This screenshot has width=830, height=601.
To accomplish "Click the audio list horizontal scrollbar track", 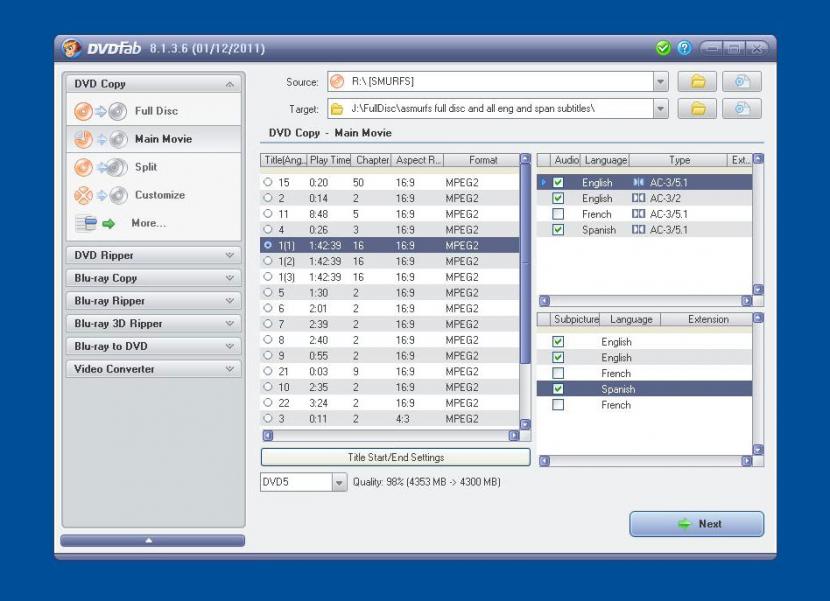I will click(645, 301).
